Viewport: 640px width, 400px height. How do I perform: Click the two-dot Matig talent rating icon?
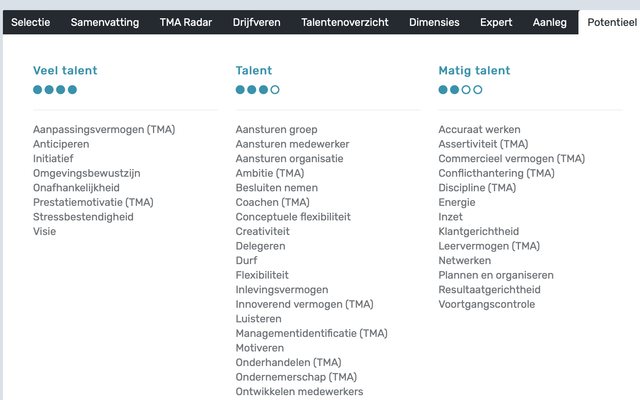tap(460, 89)
